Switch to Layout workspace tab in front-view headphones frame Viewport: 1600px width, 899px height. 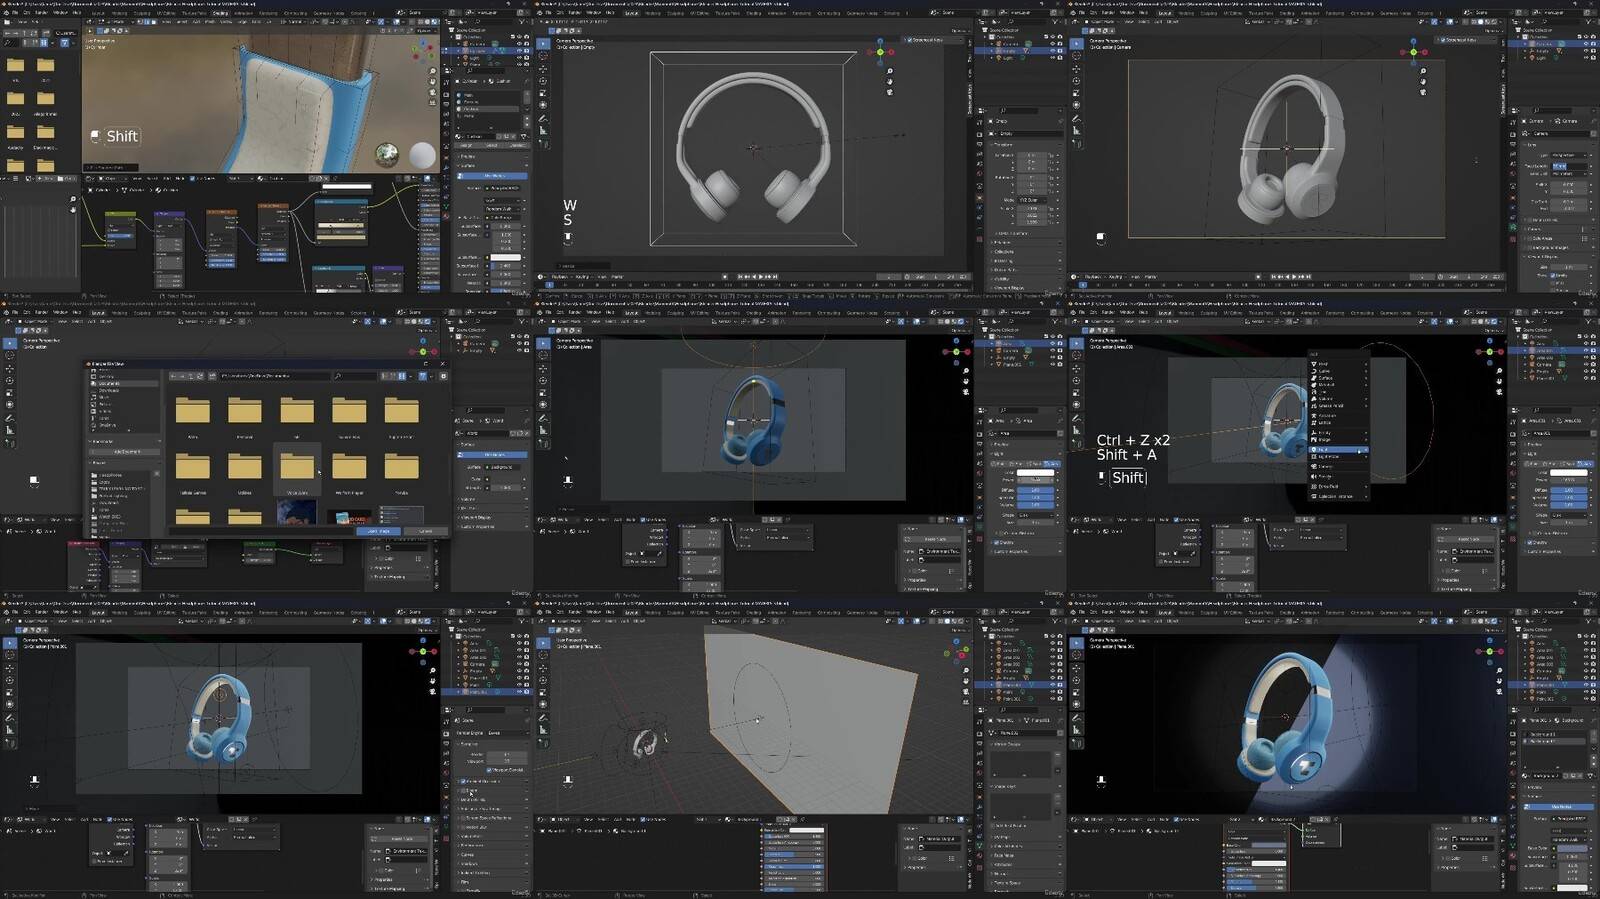click(631, 13)
